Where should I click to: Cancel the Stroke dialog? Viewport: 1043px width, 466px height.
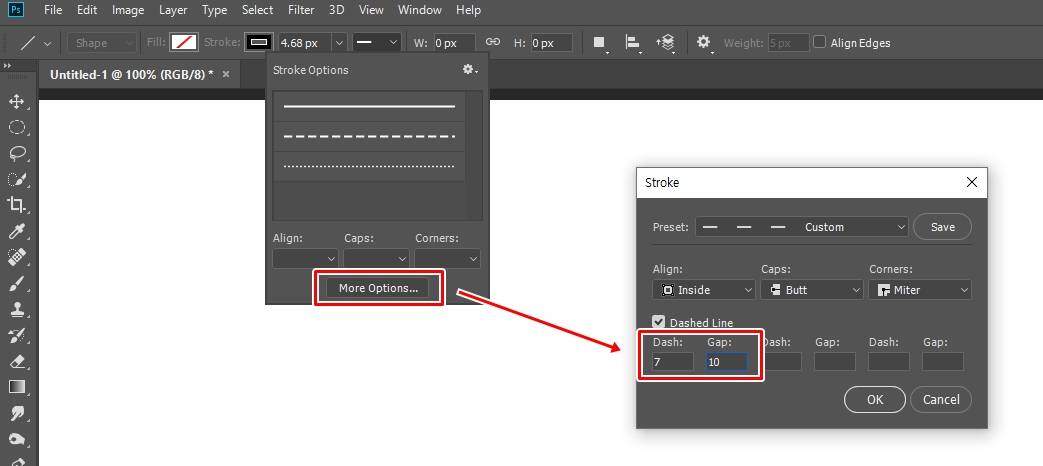[941, 400]
